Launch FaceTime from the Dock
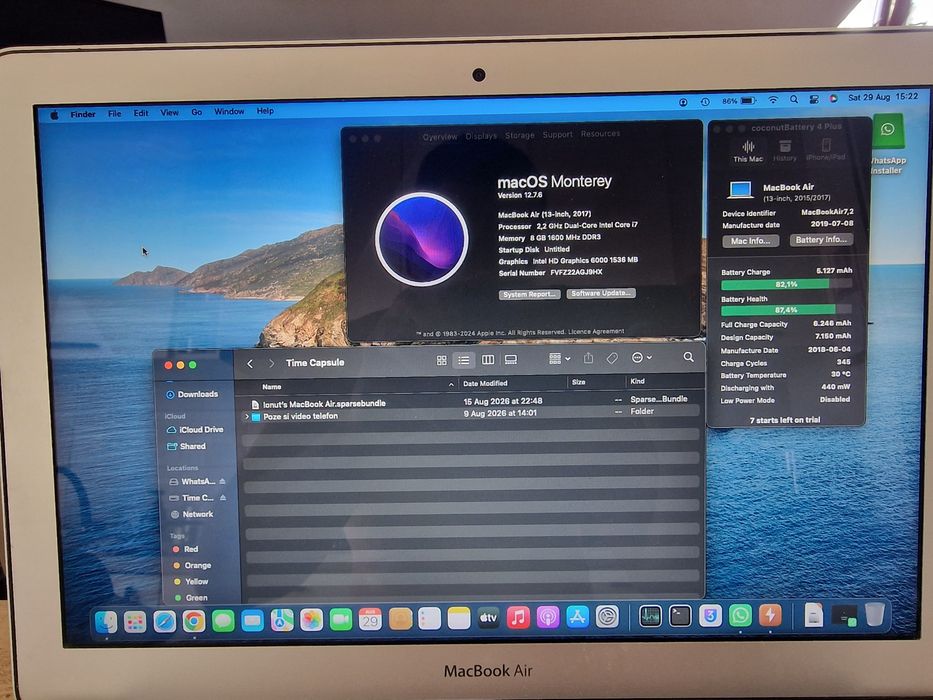Screen dimensions: 933x700 (x=341, y=620)
